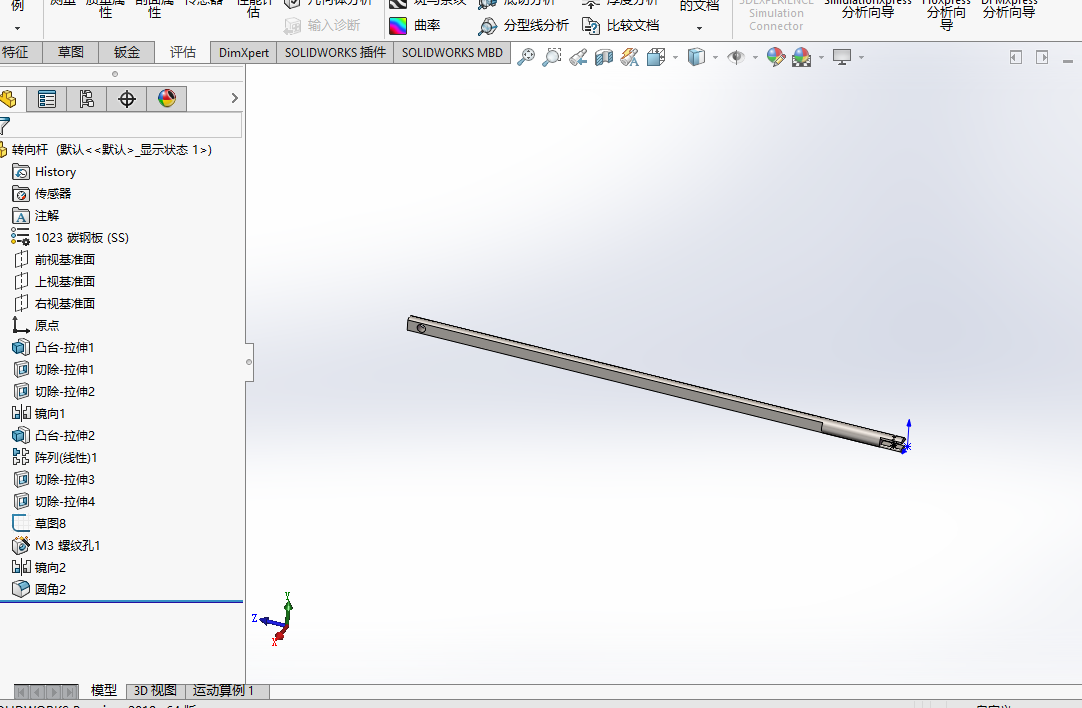
Task: Select the M3 螺纹孔1 hole feature
Action: tap(56, 546)
